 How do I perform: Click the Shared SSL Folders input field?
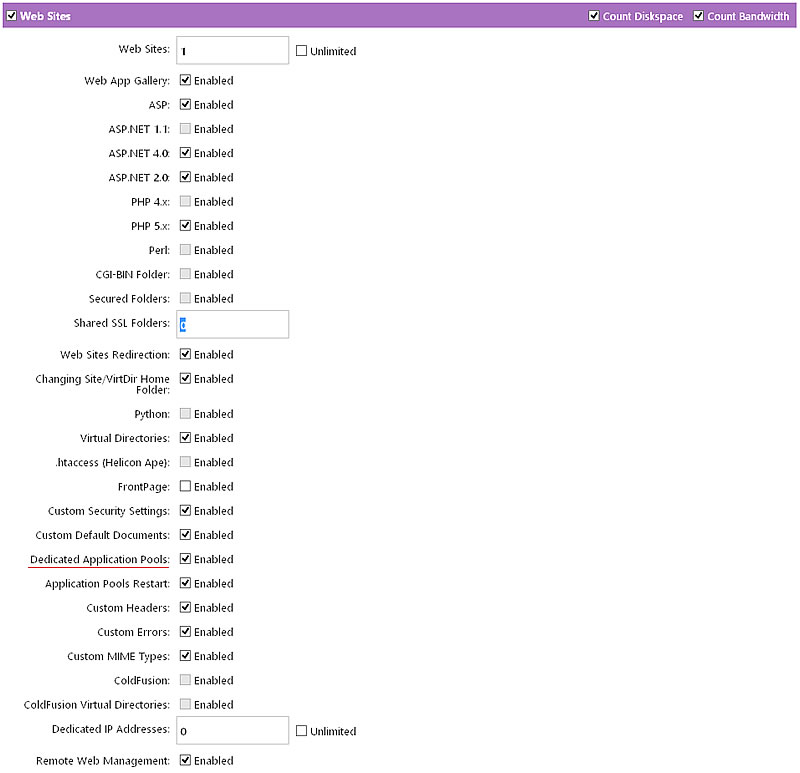[x=233, y=324]
